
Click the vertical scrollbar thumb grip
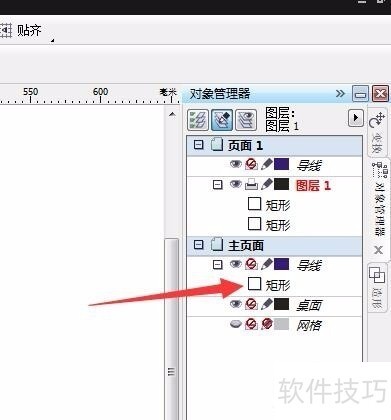(171, 371)
